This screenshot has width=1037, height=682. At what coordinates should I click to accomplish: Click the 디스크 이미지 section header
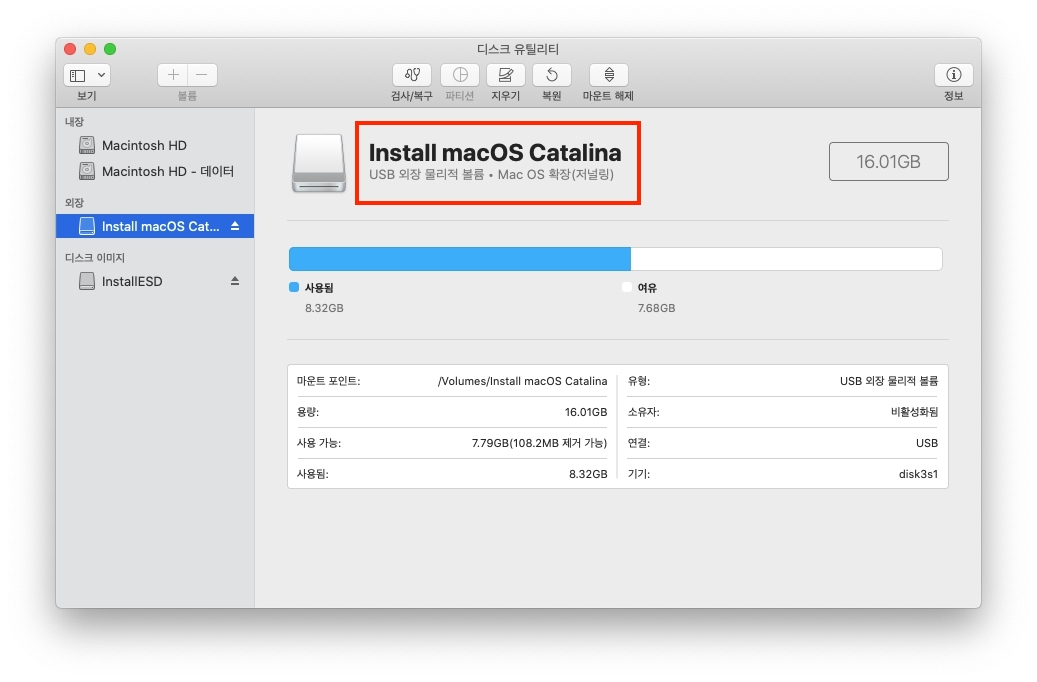click(95, 258)
